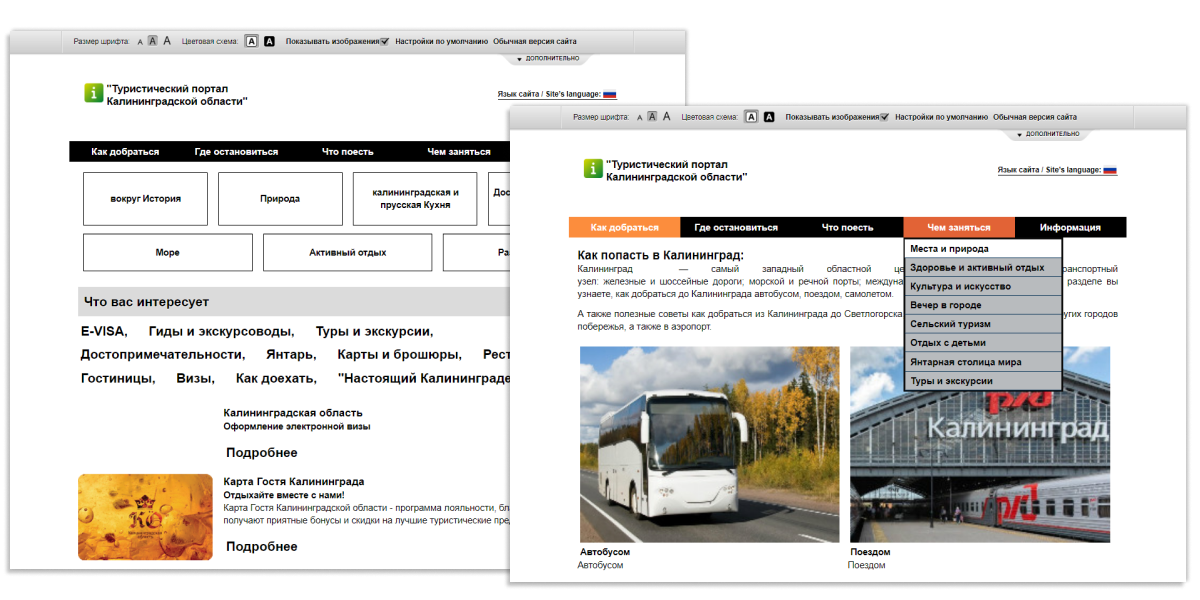Open 'Обычная версия сайта' in back window
The image size is (1200, 600).
click(535, 41)
